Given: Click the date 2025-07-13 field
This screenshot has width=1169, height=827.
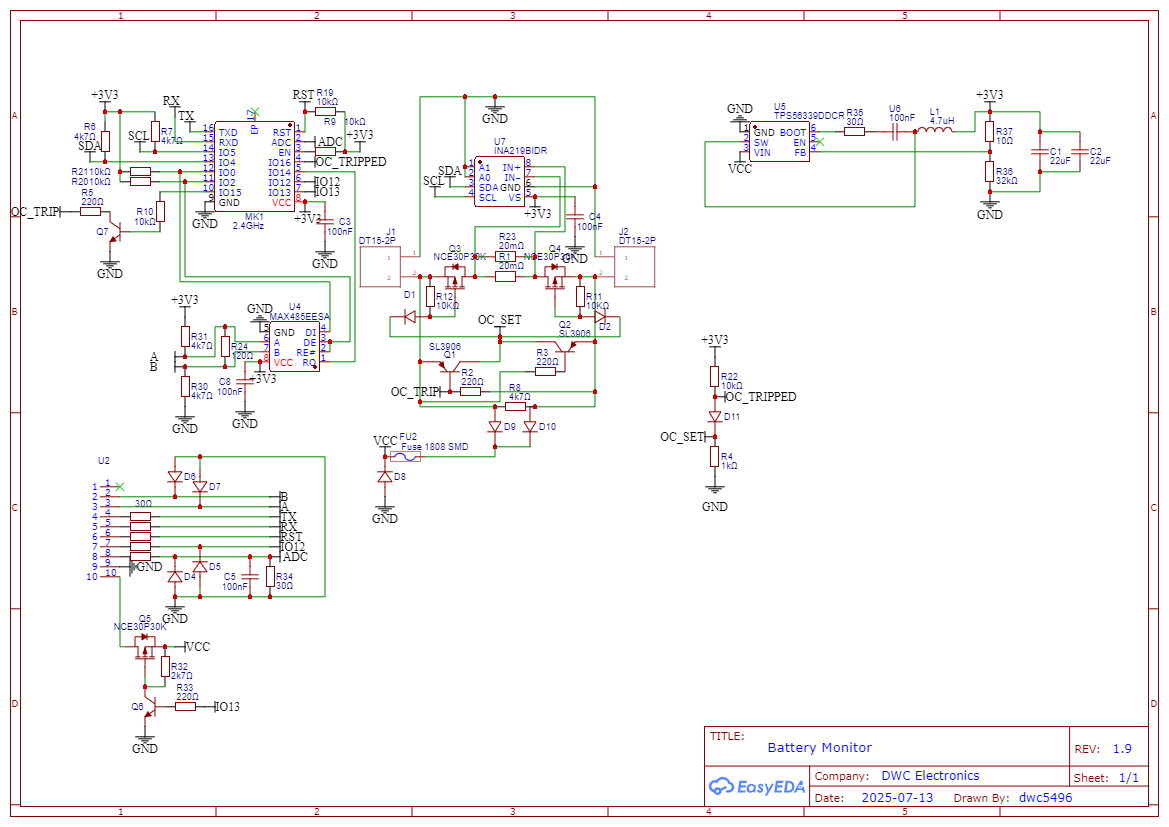Looking at the screenshot, I should (897, 798).
